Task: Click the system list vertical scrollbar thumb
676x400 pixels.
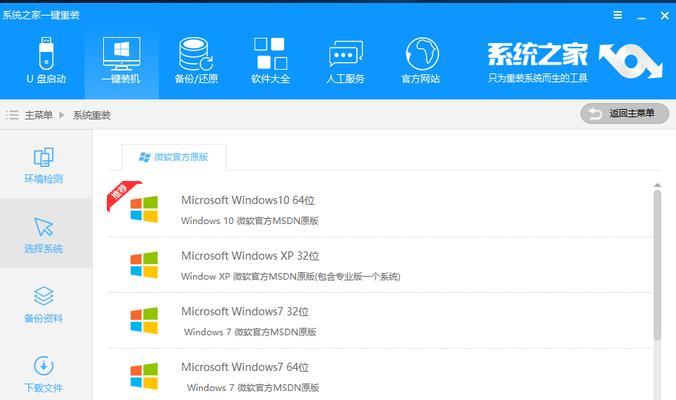Action: click(x=657, y=265)
